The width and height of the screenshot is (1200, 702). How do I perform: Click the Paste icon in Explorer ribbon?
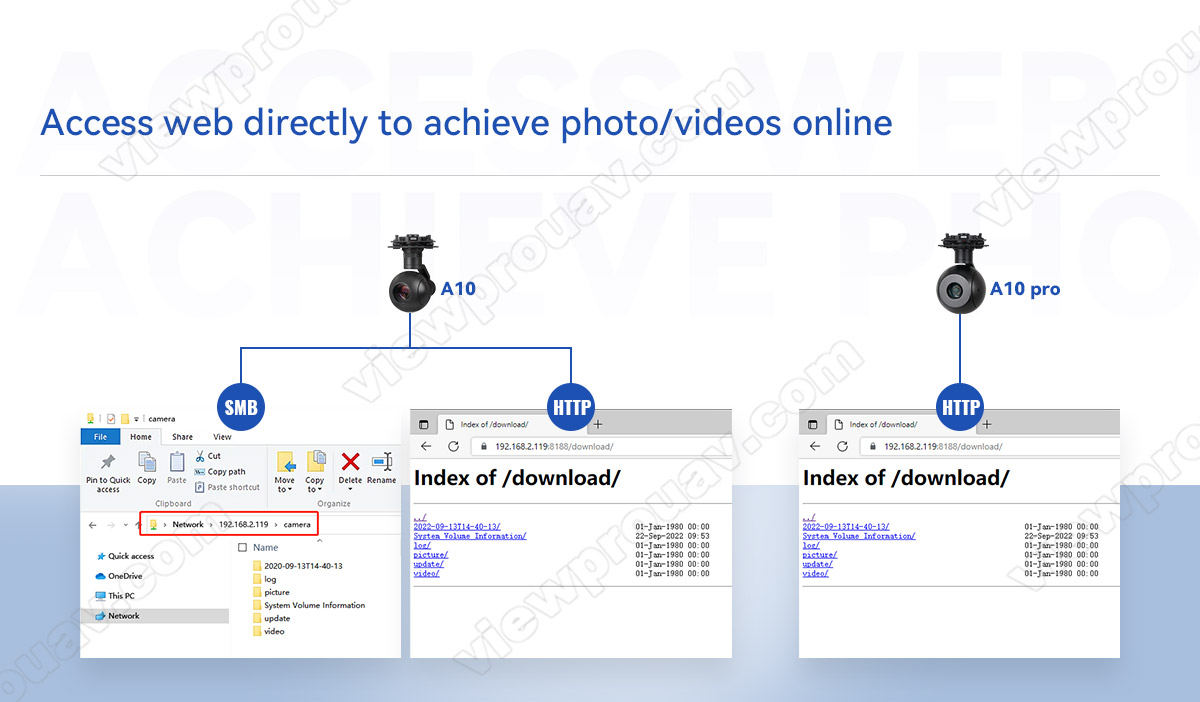pos(177,462)
